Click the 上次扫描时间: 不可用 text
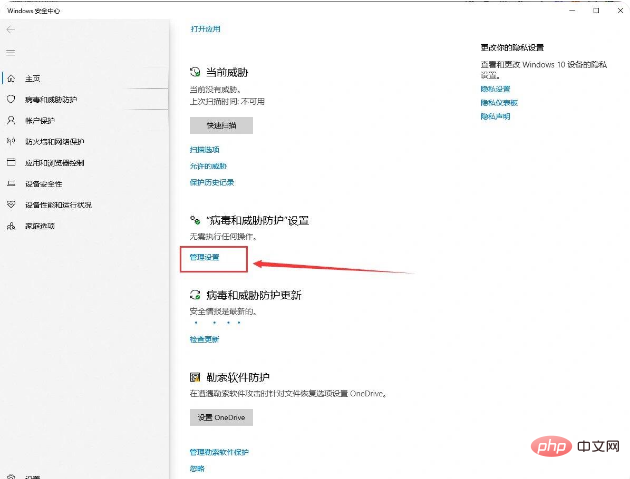Image resolution: width=630 pixels, height=479 pixels. point(227,101)
